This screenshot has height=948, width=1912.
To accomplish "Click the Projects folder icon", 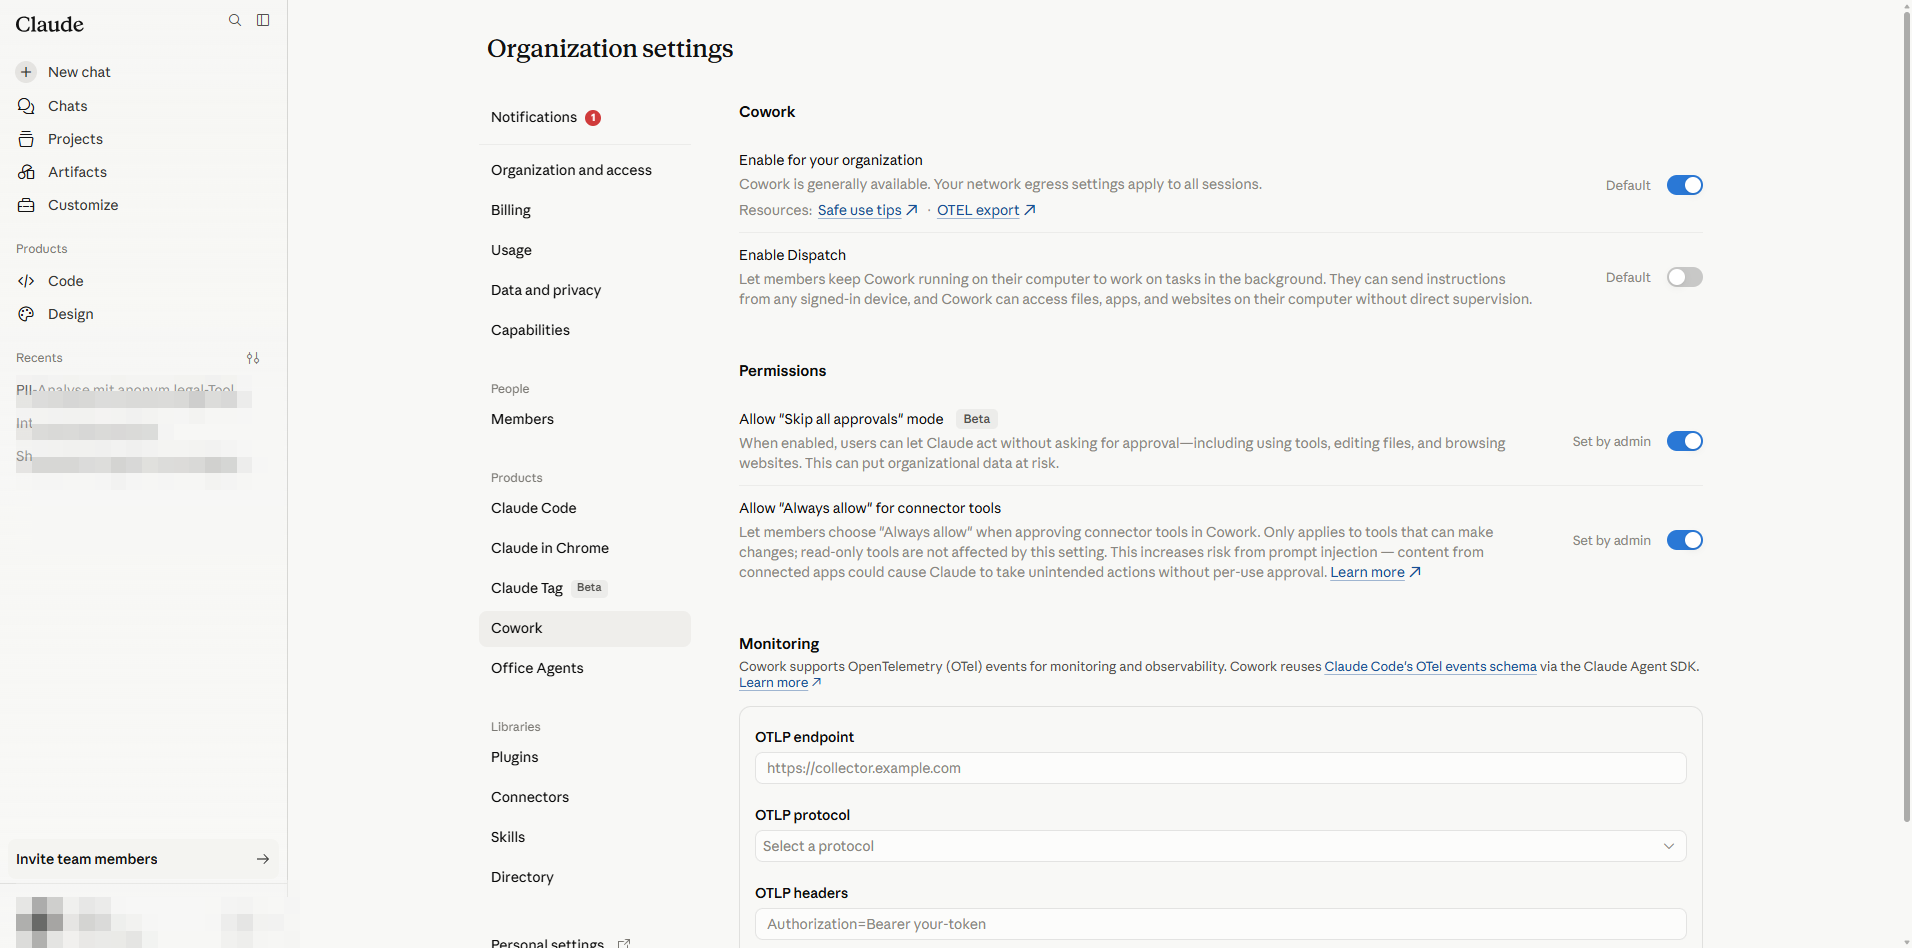I will pyautogui.click(x=26, y=139).
